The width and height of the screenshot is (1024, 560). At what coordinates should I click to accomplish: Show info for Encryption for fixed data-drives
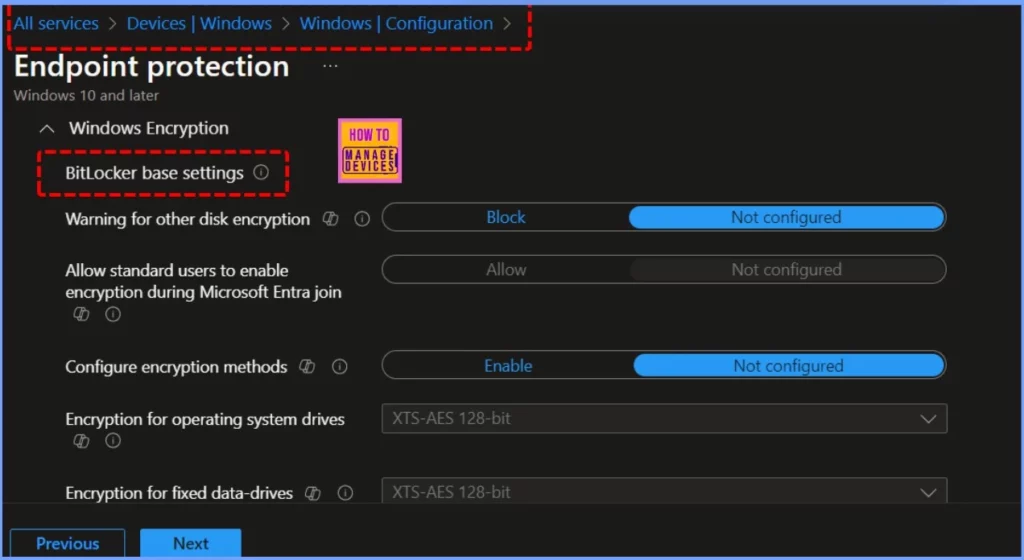click(x=345, y=493)
